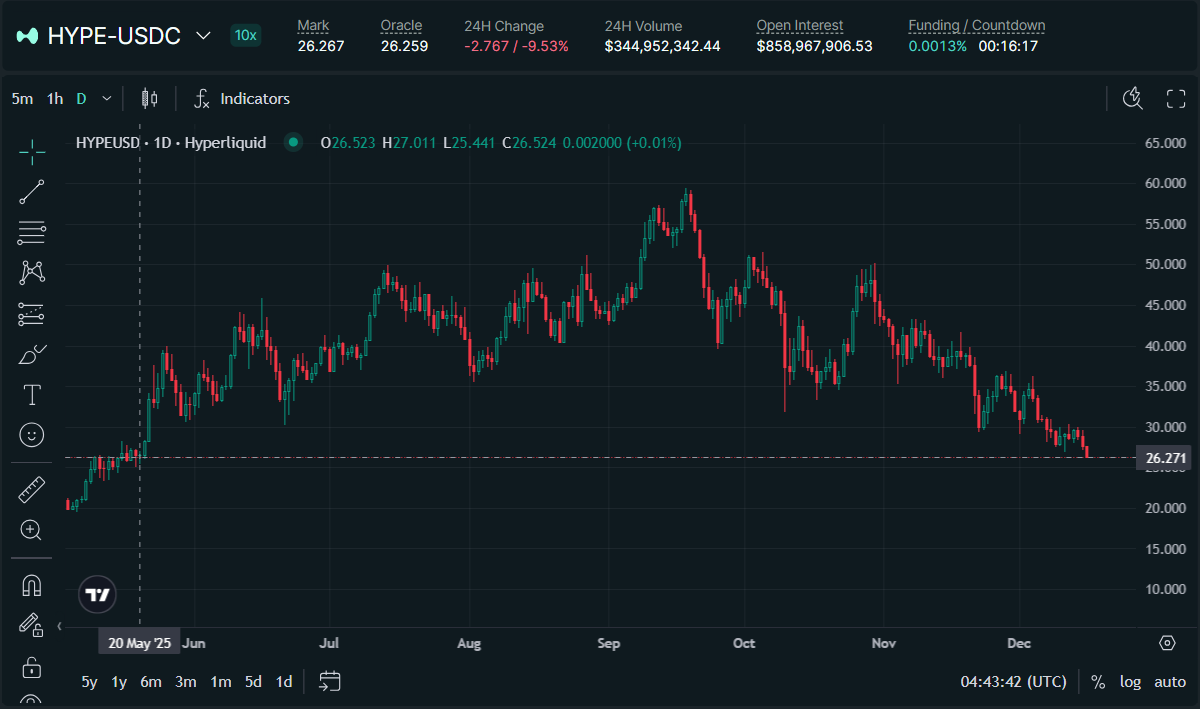The height and width of the screenshot is (709, 1200).
Task: Toggle percent scale mode
Action: coord(1098,682)
